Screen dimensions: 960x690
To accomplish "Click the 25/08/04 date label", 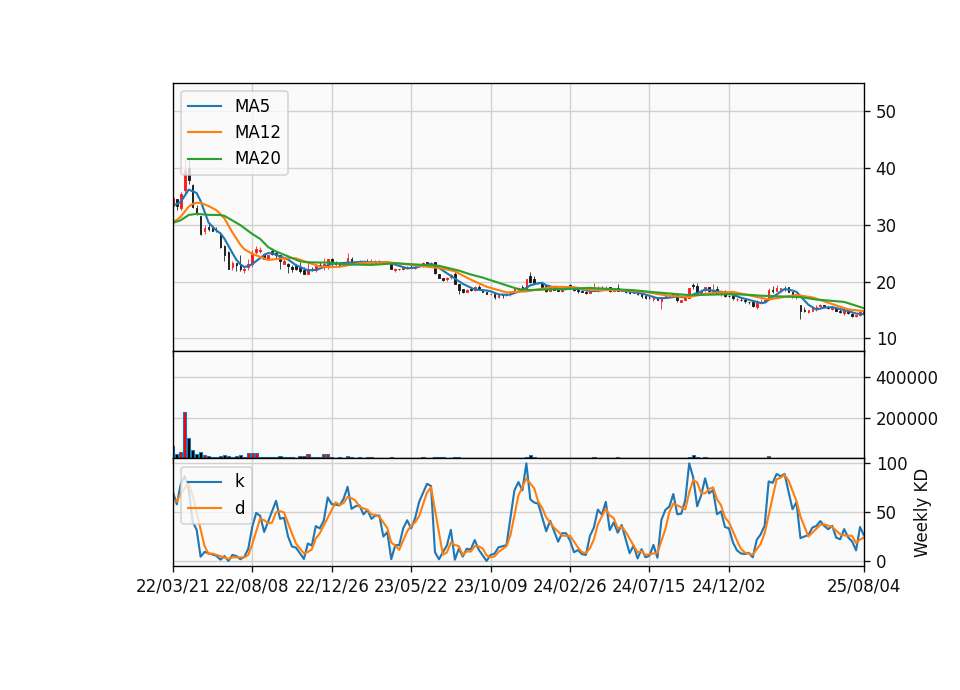I will [x=863, y=586].
